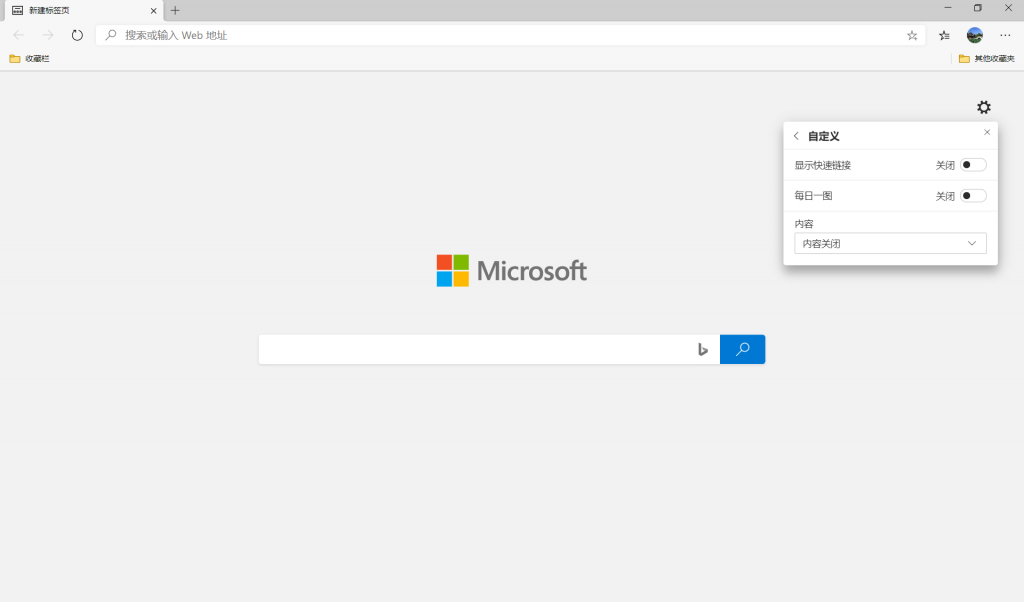Viewport: 1024px width, 602px height.
Task: Add page to favorites with star icon
Action: [x=912, y=35]
